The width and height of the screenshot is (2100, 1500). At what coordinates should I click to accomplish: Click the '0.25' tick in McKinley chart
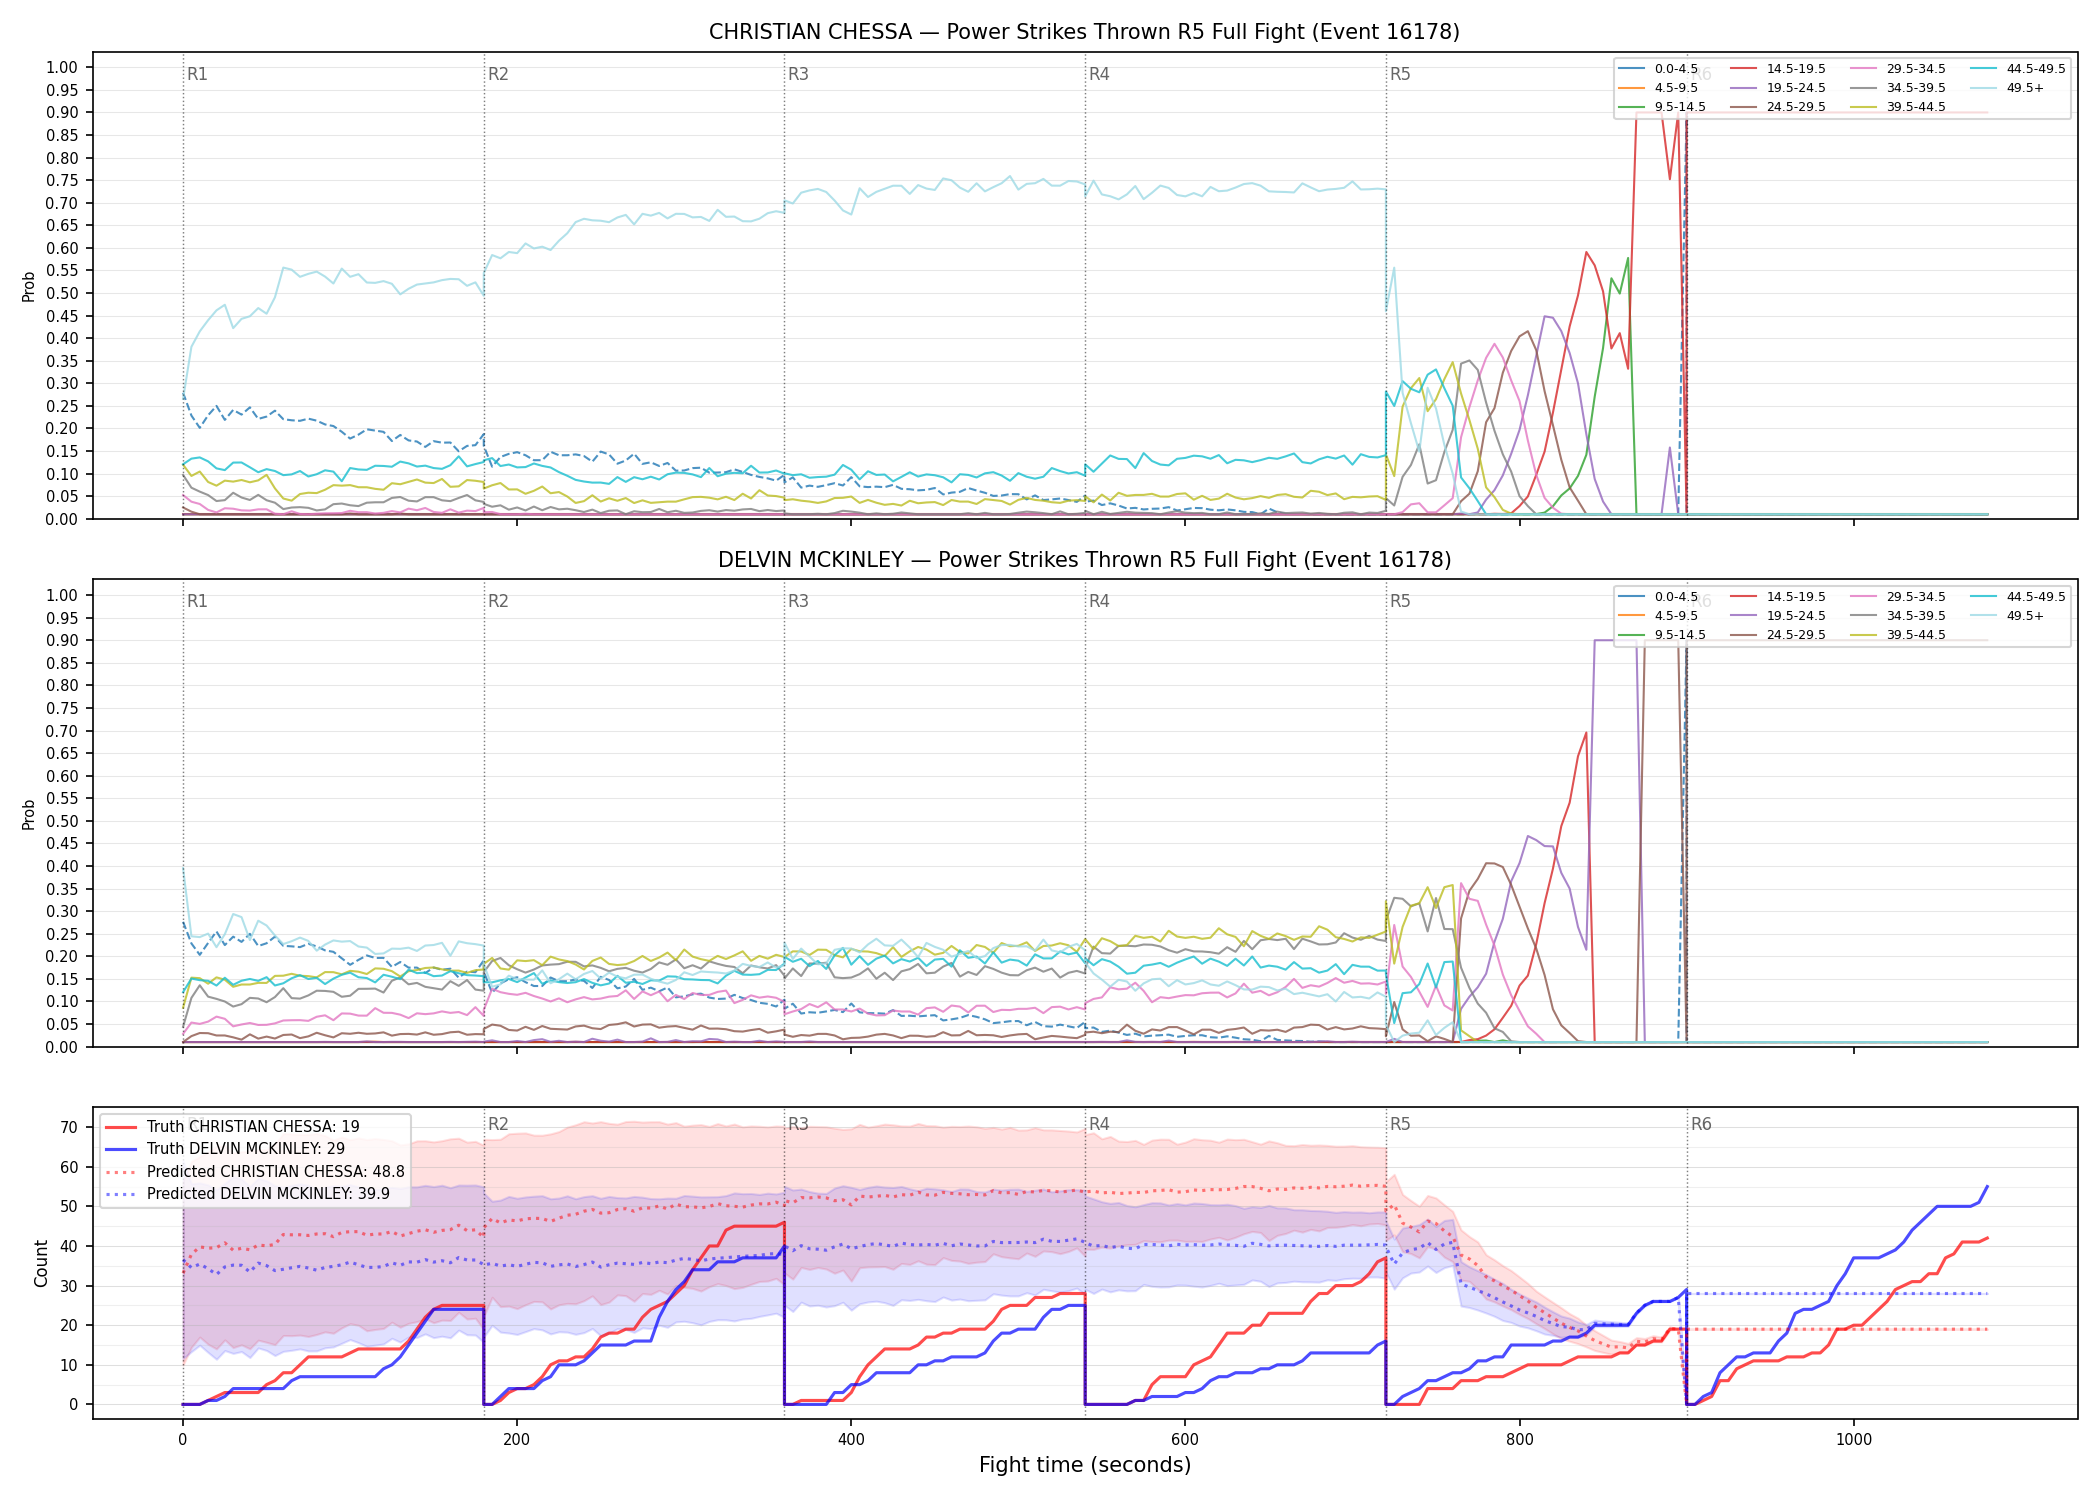click(x=62, y=934)
